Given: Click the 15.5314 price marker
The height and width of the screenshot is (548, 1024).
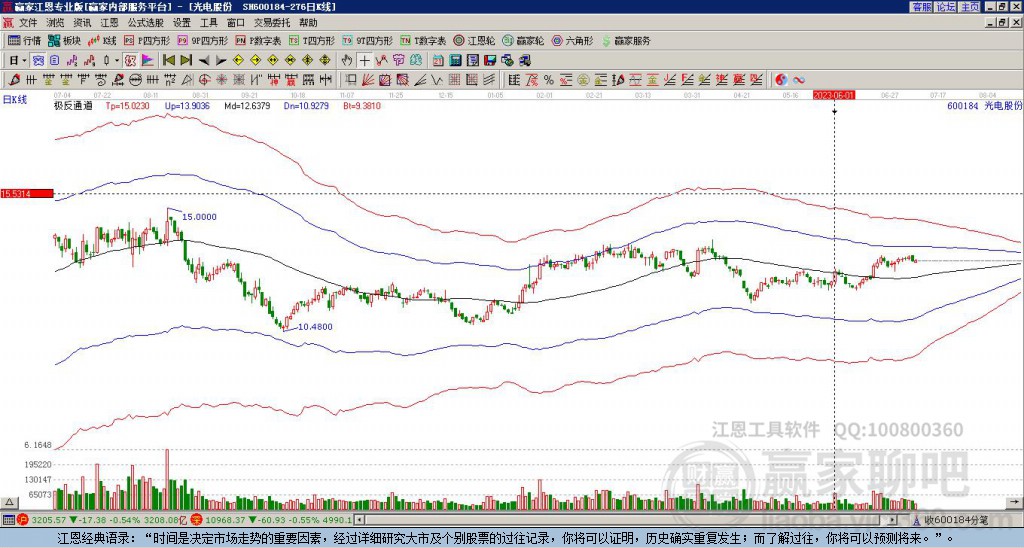Looking at the screenshot, I should click(x=27, y=193).
